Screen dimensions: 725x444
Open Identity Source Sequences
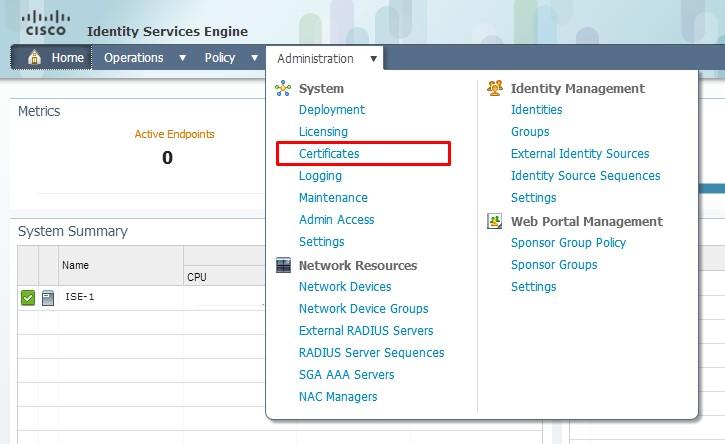click(x=585, y=176)
